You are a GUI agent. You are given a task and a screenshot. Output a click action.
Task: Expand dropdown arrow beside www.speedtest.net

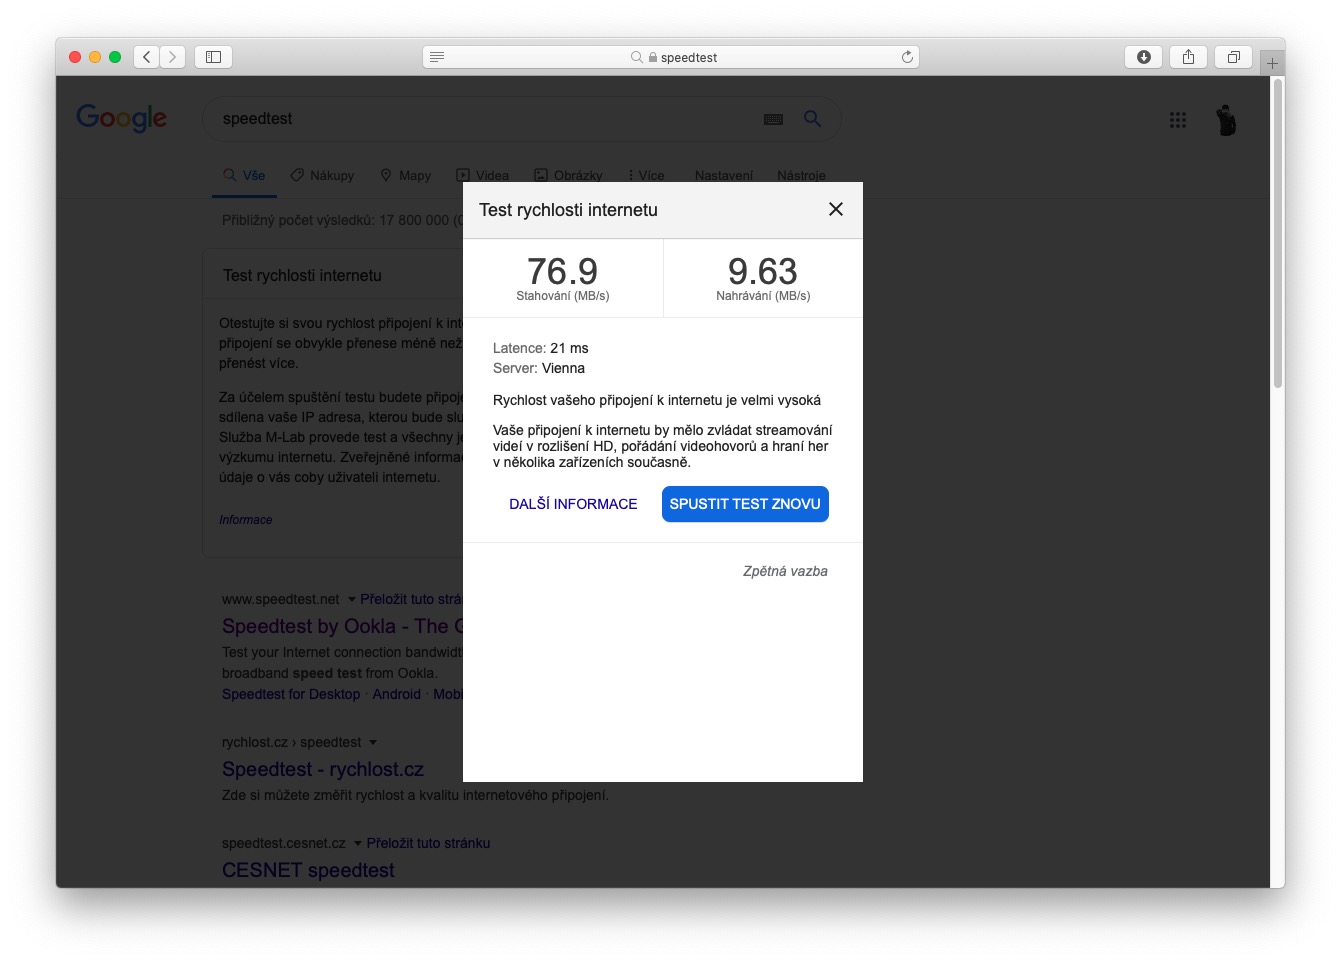click(x=351, y=600)
